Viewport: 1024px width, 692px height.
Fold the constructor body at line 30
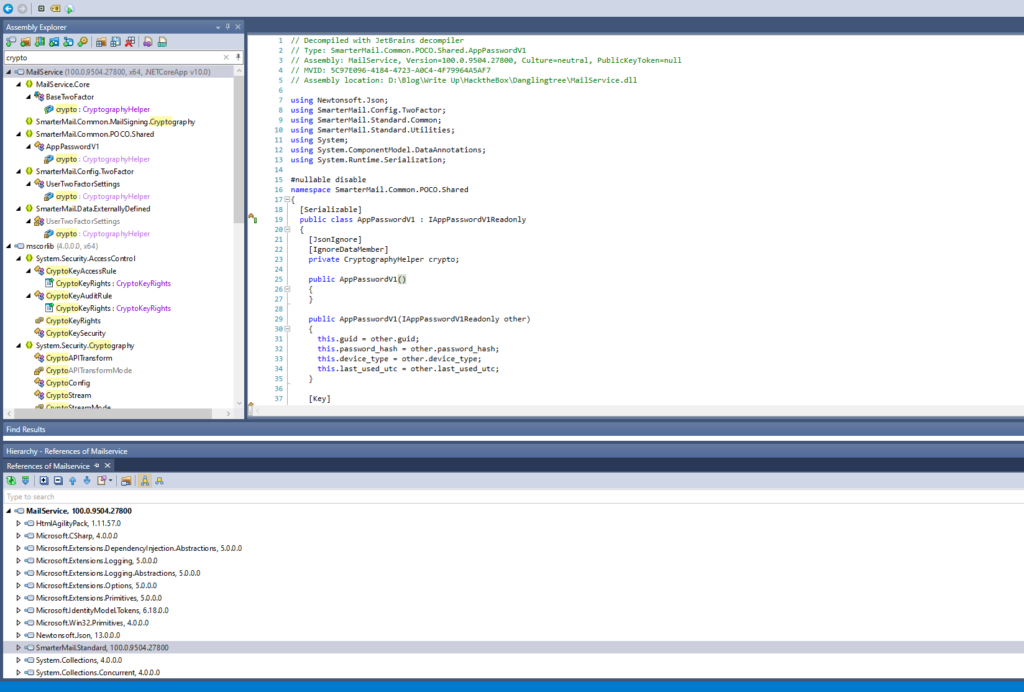(287, 329)
